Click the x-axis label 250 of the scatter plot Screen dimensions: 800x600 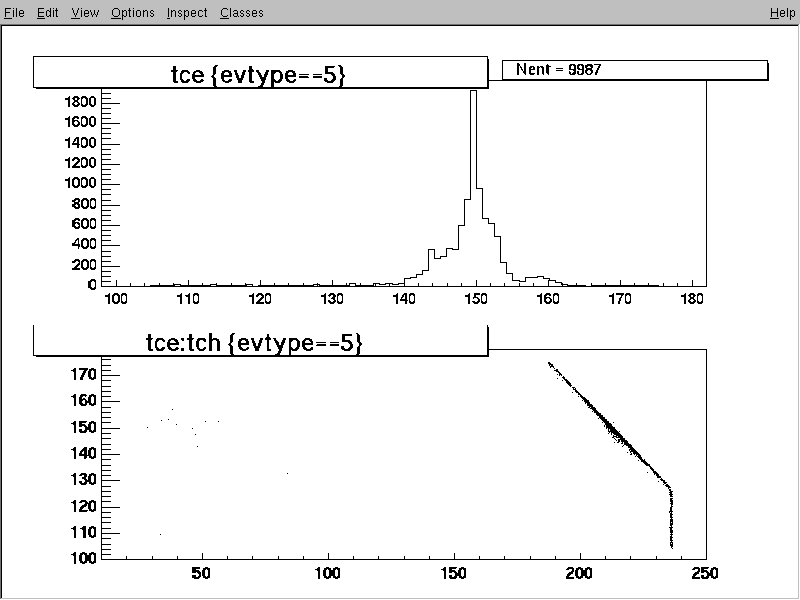[x=705, y=573]
